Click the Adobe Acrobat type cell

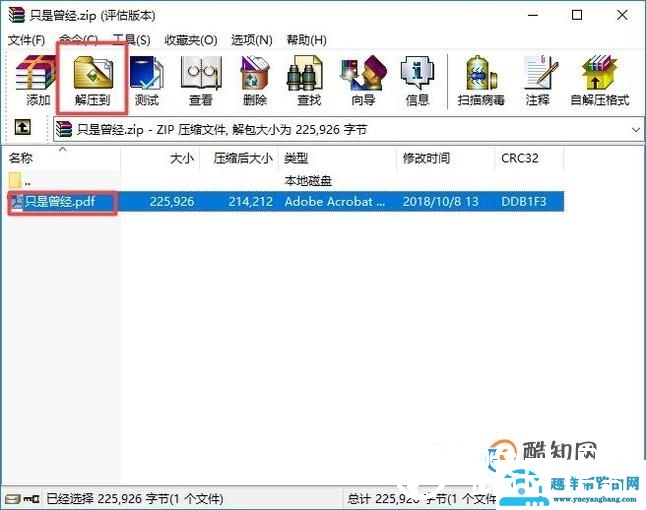point(335,201)
